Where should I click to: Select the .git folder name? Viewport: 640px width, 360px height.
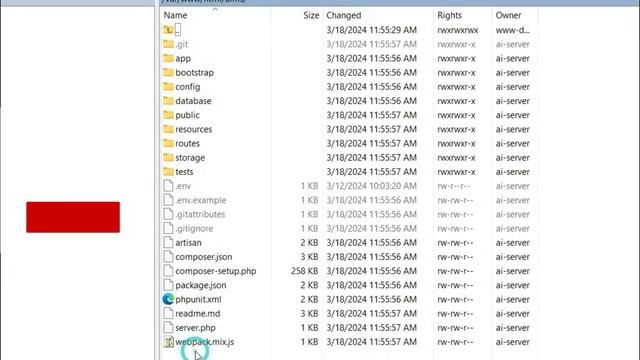tap(182, 44)
